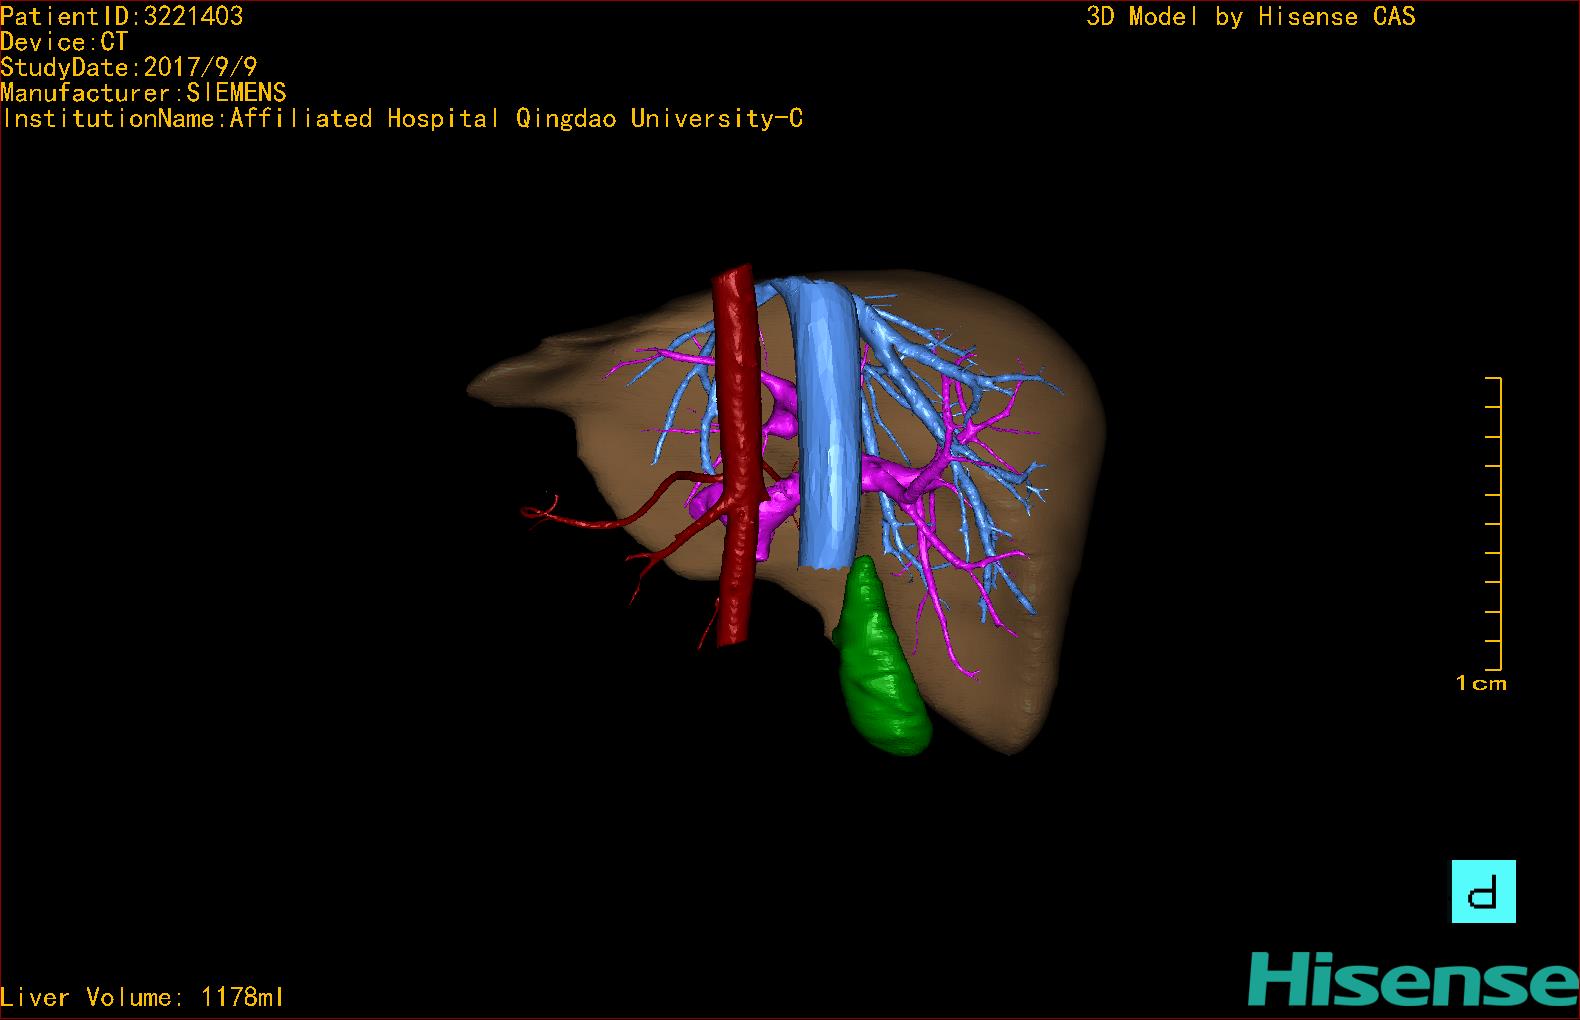Click the Device:CT label

pos(64,42)
